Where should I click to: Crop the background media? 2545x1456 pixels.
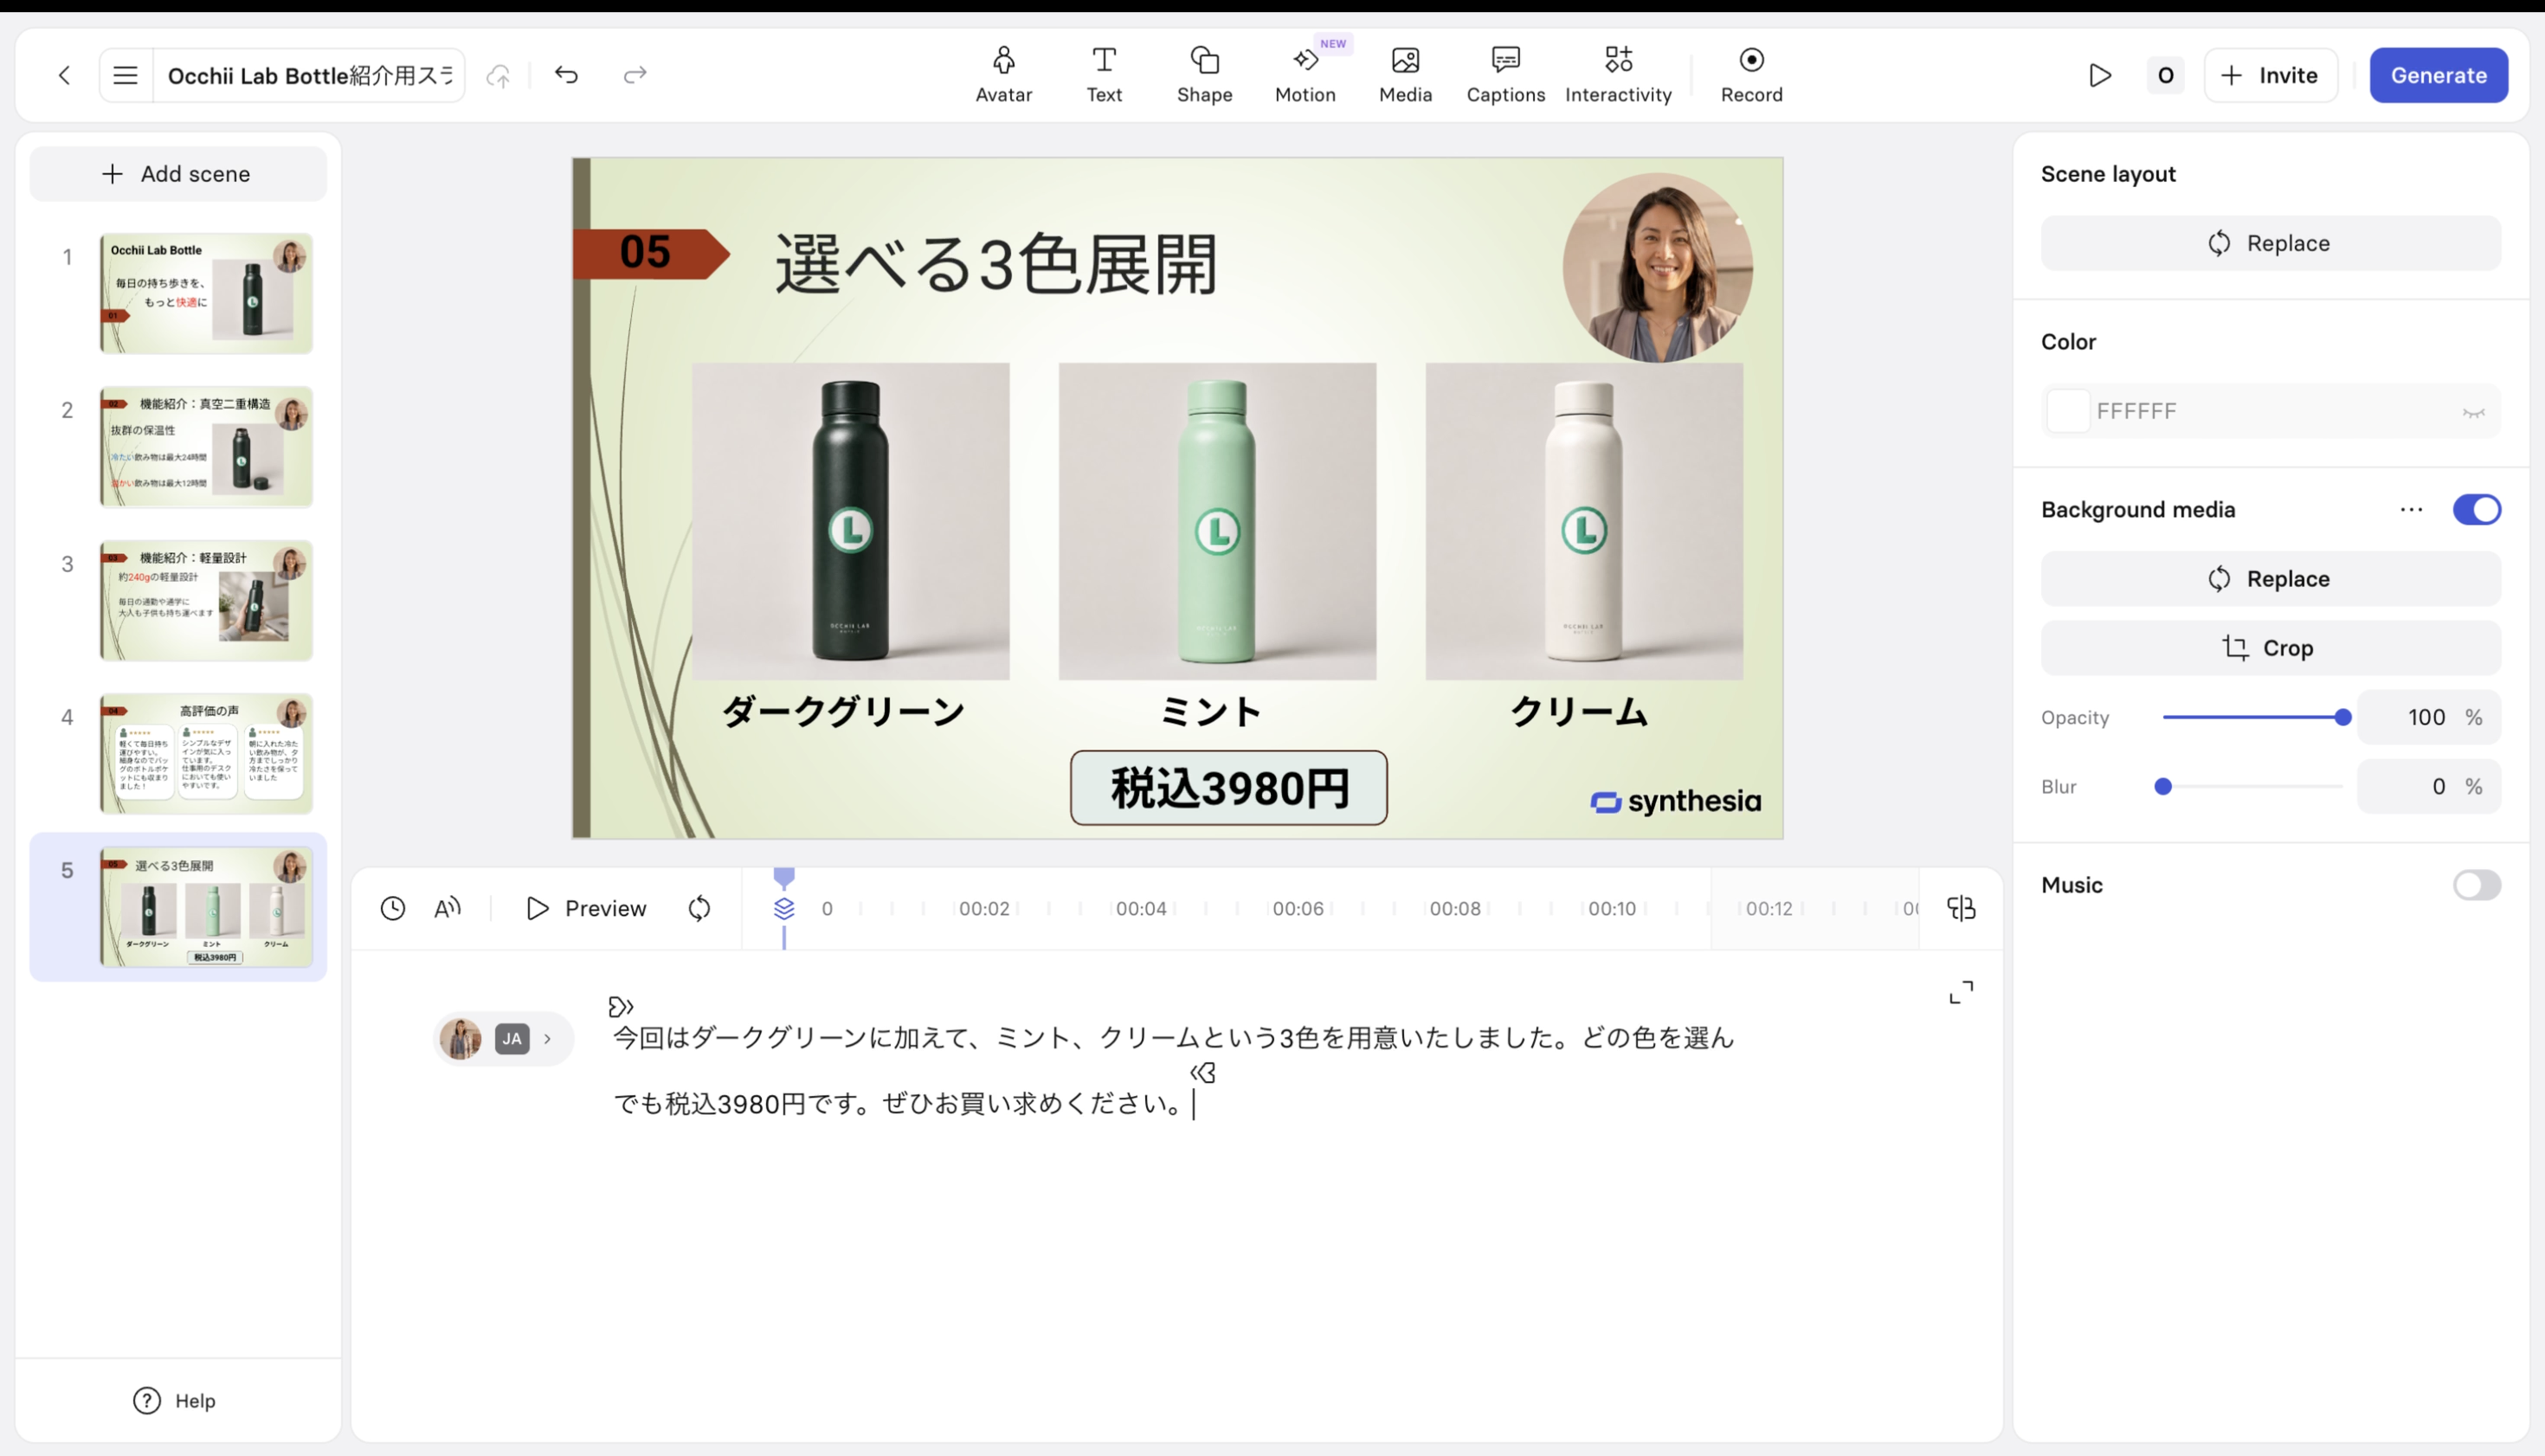pyautogui.click(x=2270, y=648)
